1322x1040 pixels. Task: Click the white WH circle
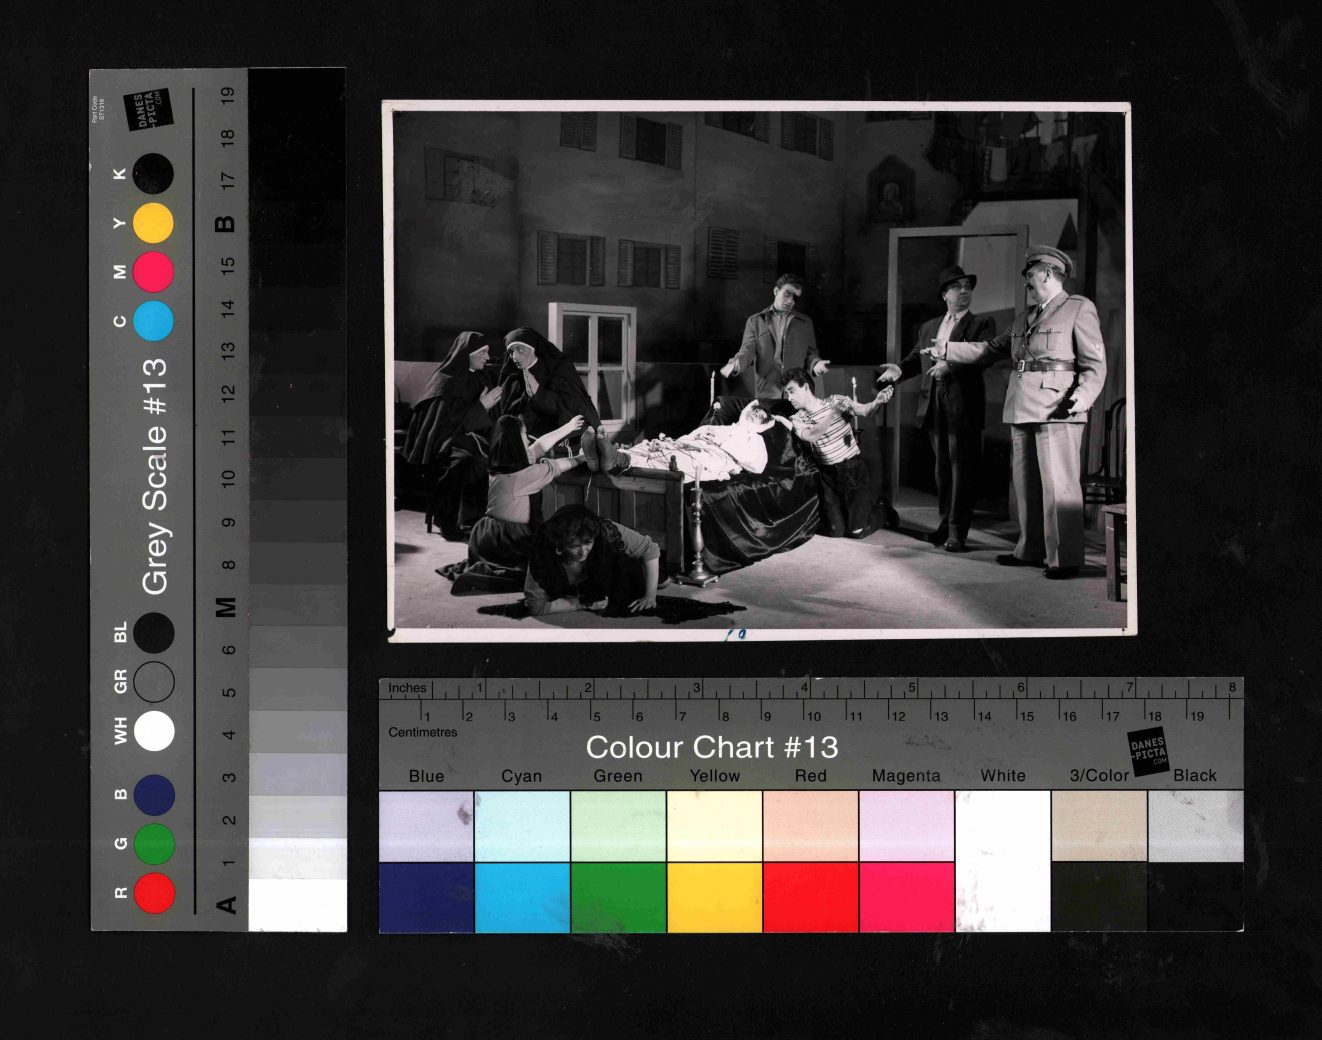(x=154, y=731)
